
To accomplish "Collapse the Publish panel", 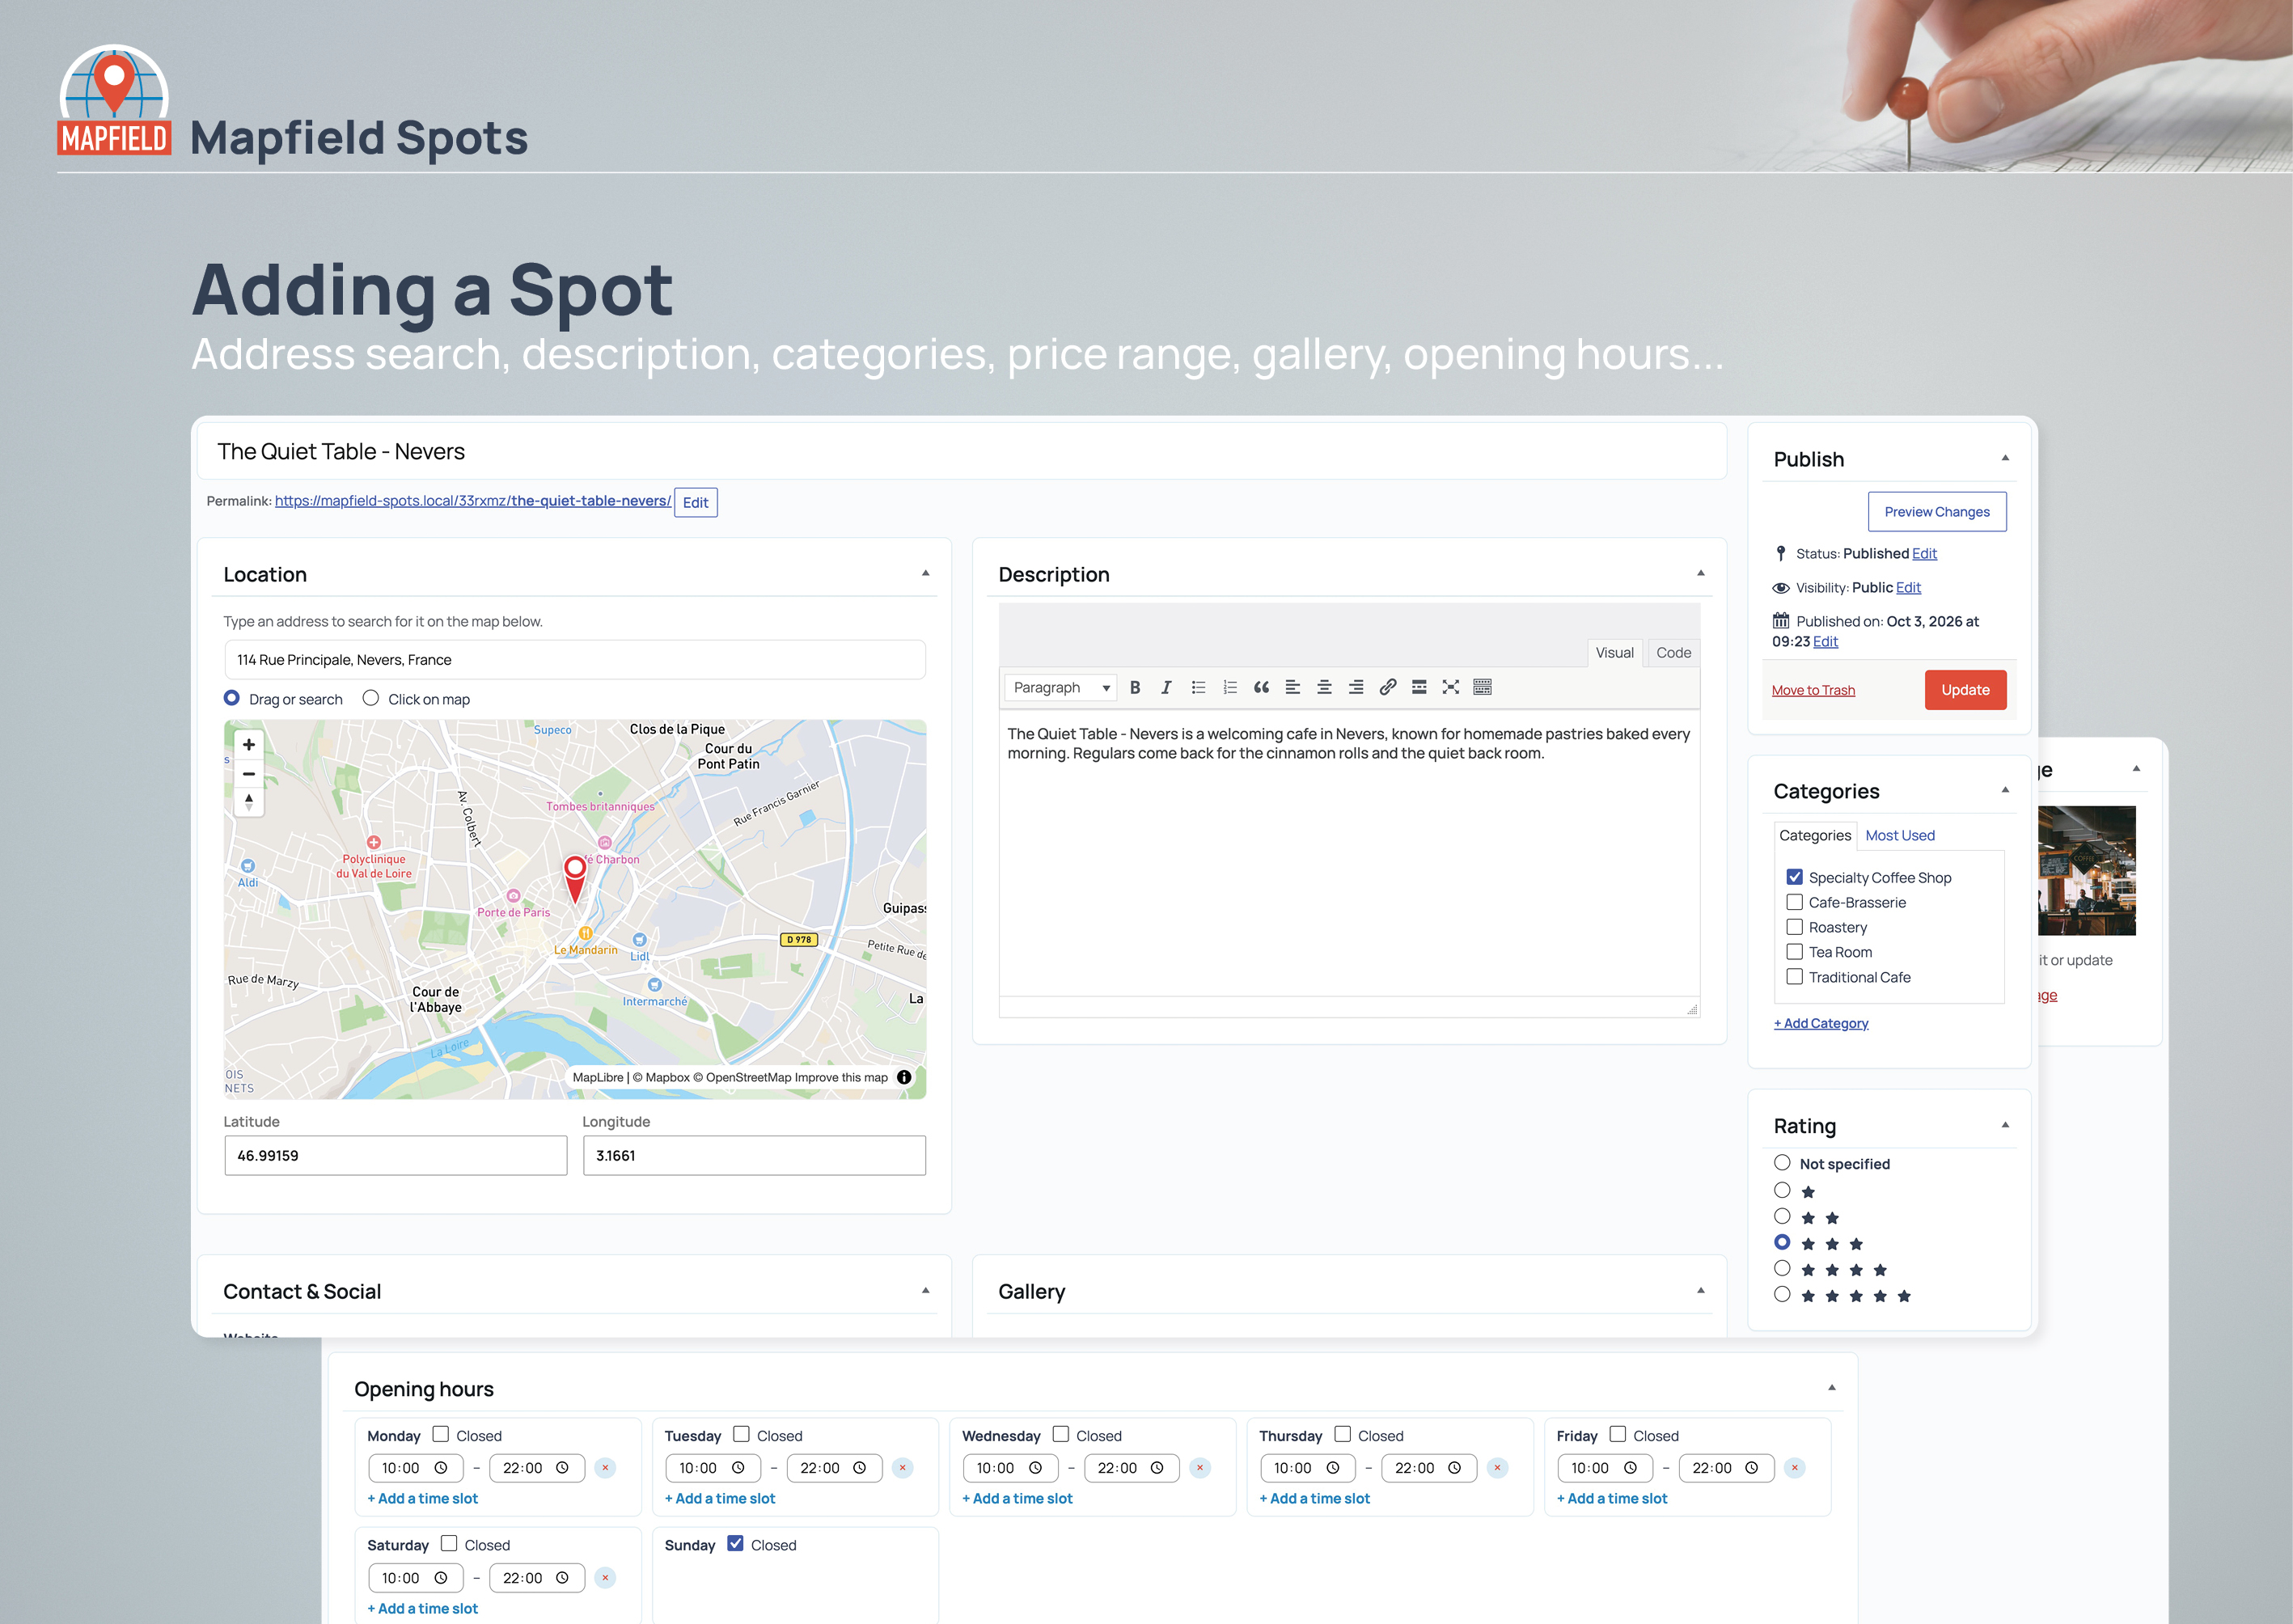I will click(x=2005, y=458).
